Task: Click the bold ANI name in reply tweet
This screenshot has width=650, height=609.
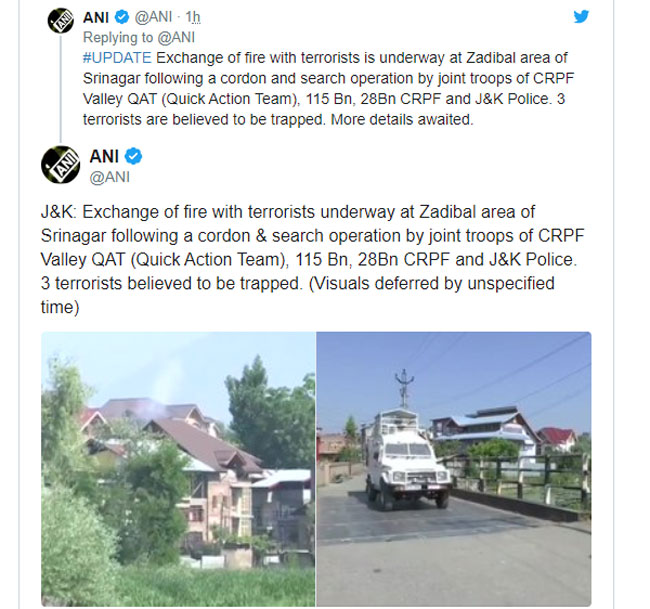Action: (96, 17)
